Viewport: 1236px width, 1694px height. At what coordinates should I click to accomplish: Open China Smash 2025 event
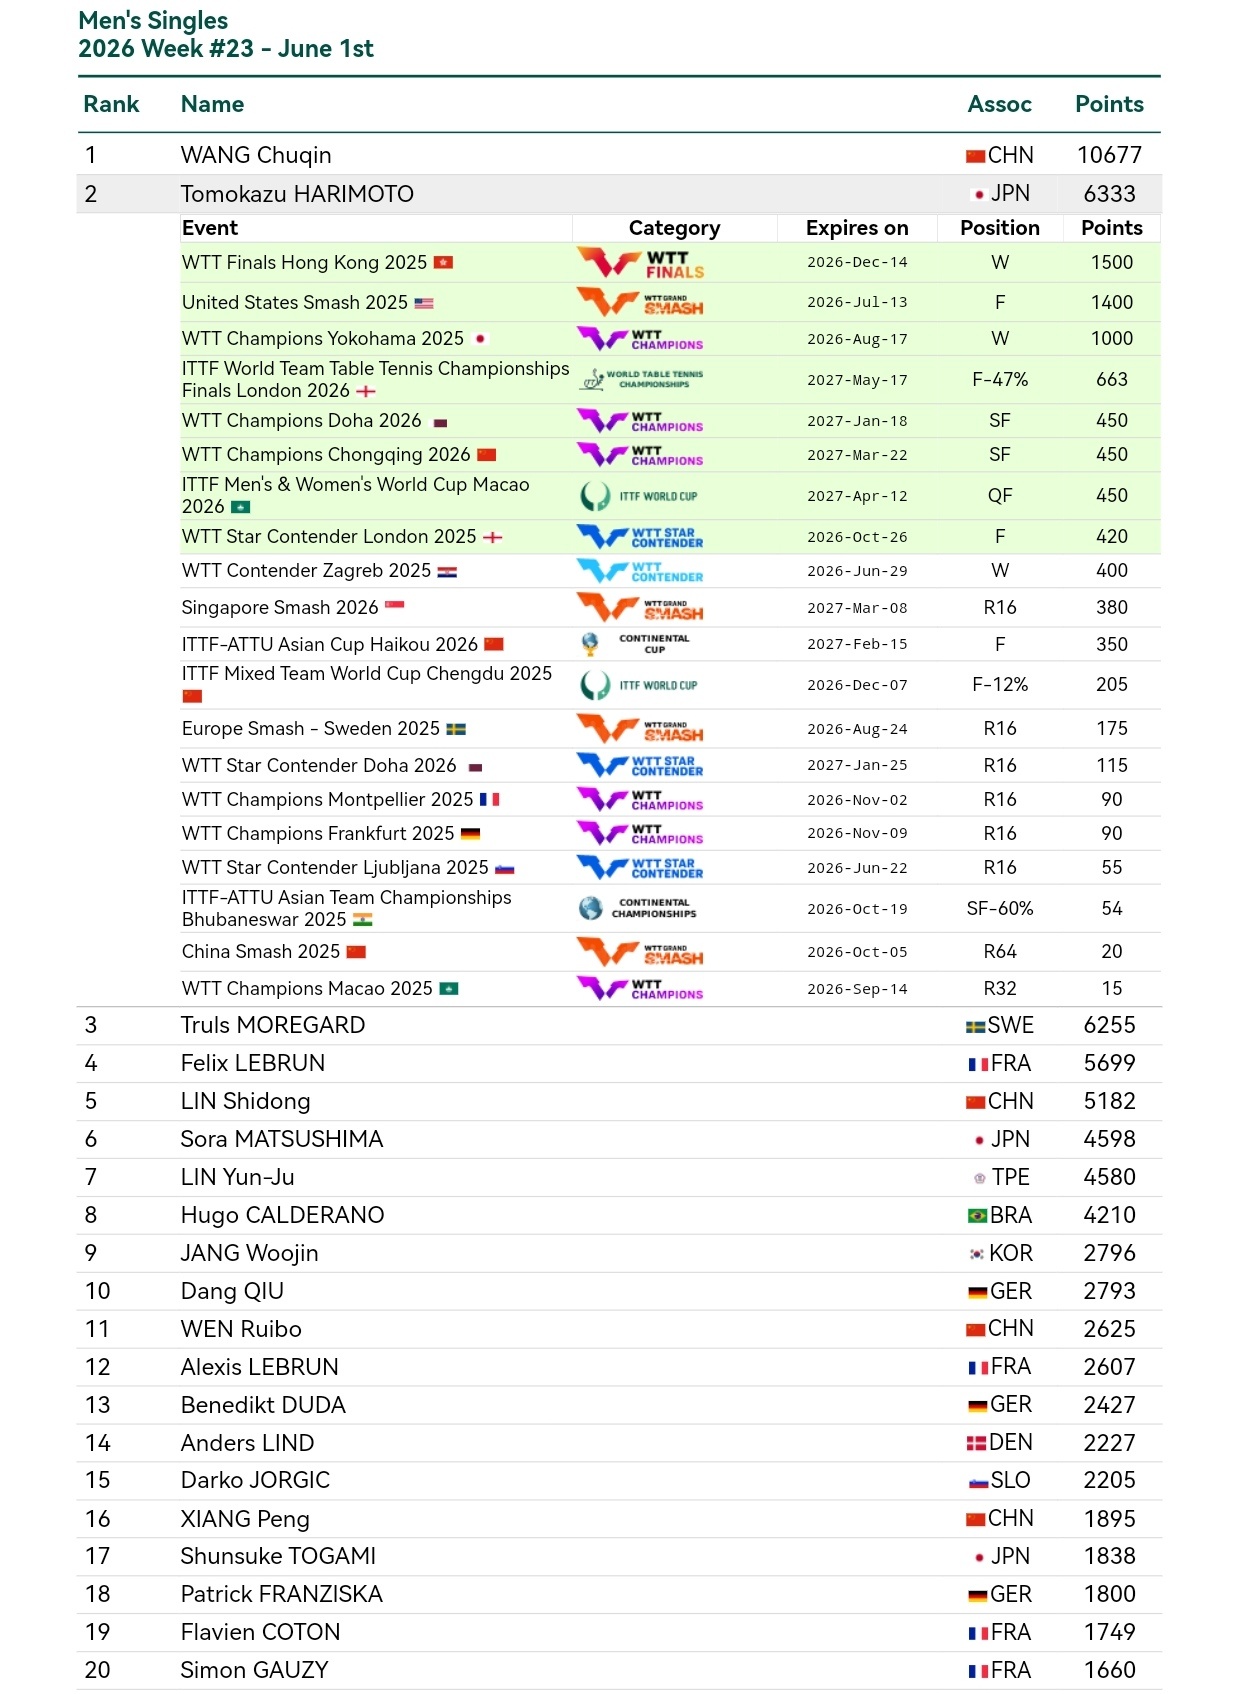click(x=261, y=952)
